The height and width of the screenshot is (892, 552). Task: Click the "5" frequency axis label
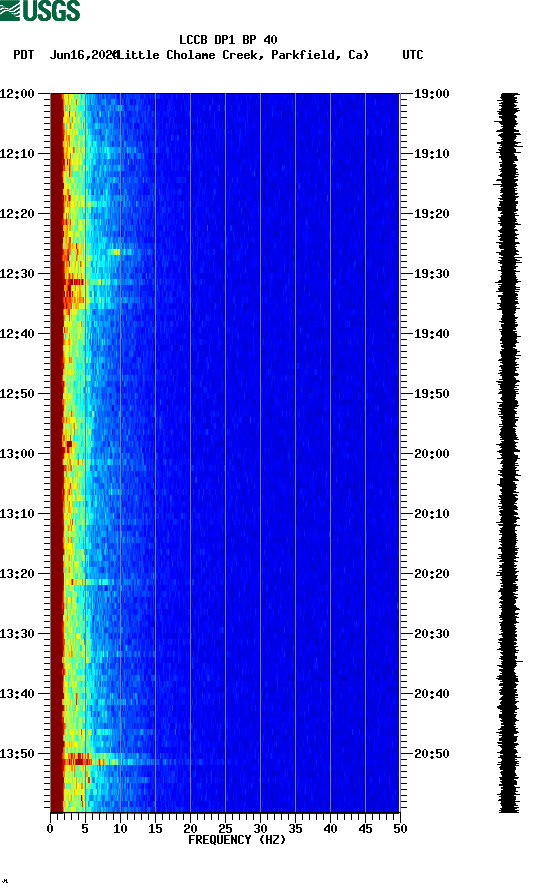85,829
